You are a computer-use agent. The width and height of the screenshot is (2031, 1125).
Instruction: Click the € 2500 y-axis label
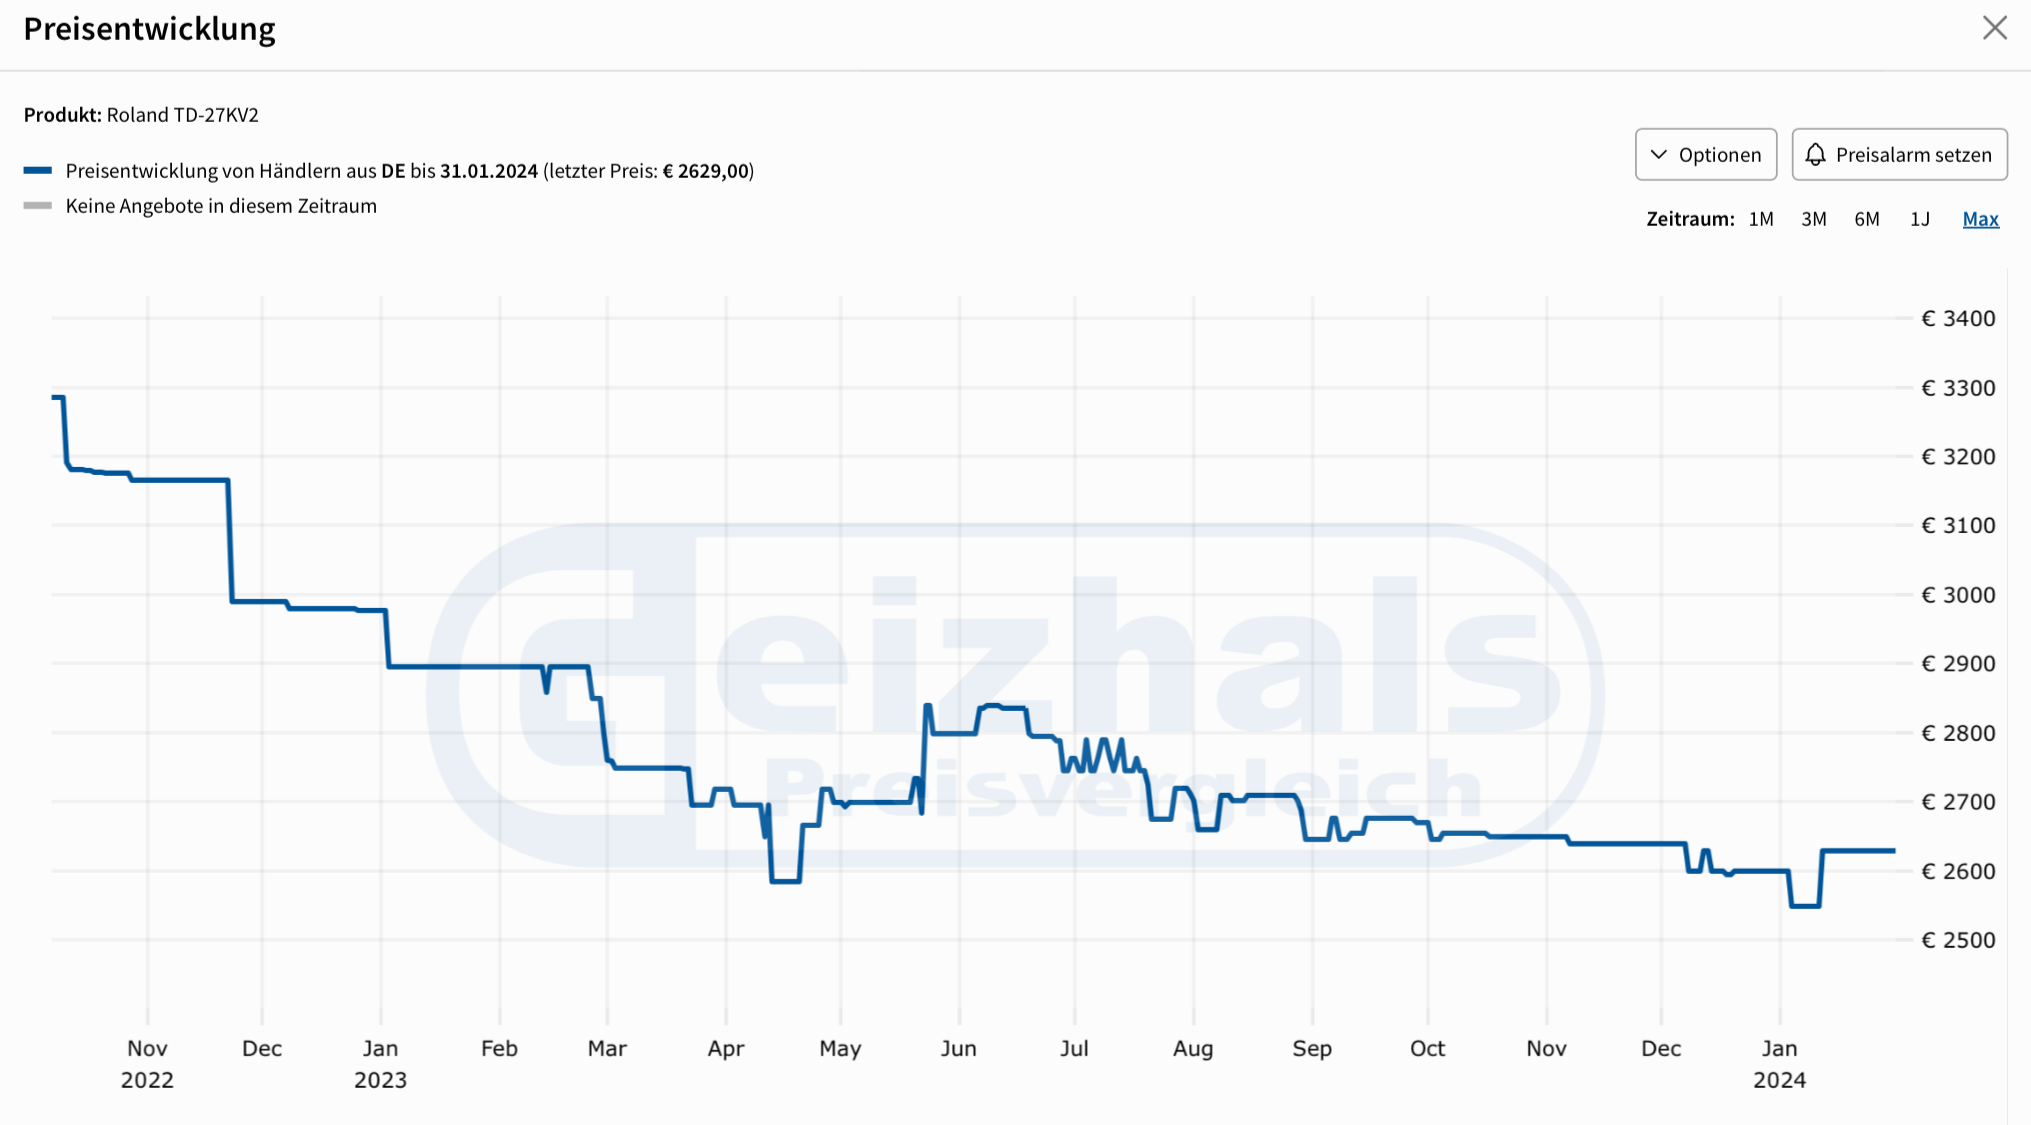point(1957,940)
